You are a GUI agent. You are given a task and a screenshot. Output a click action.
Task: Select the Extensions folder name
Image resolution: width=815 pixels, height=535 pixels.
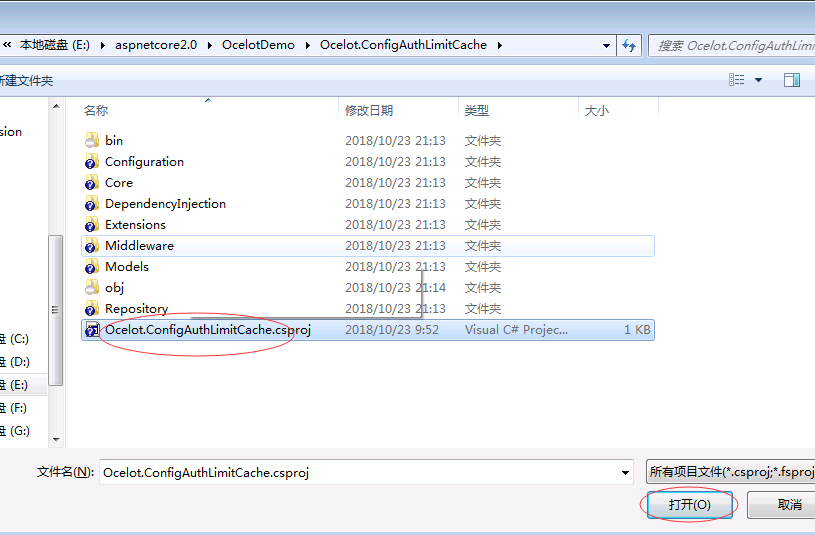(x=135, y=225)
